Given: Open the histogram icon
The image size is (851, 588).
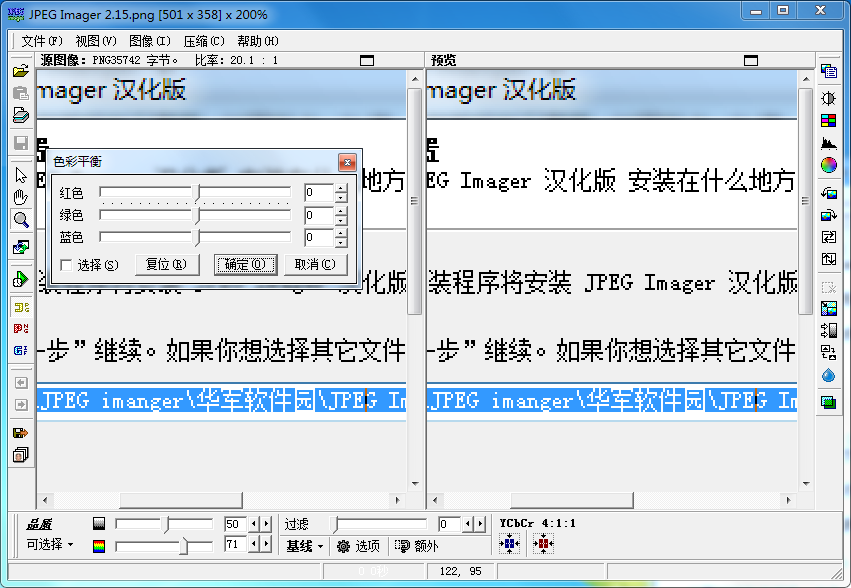Looking at the screenshot, I should point(829,143).
